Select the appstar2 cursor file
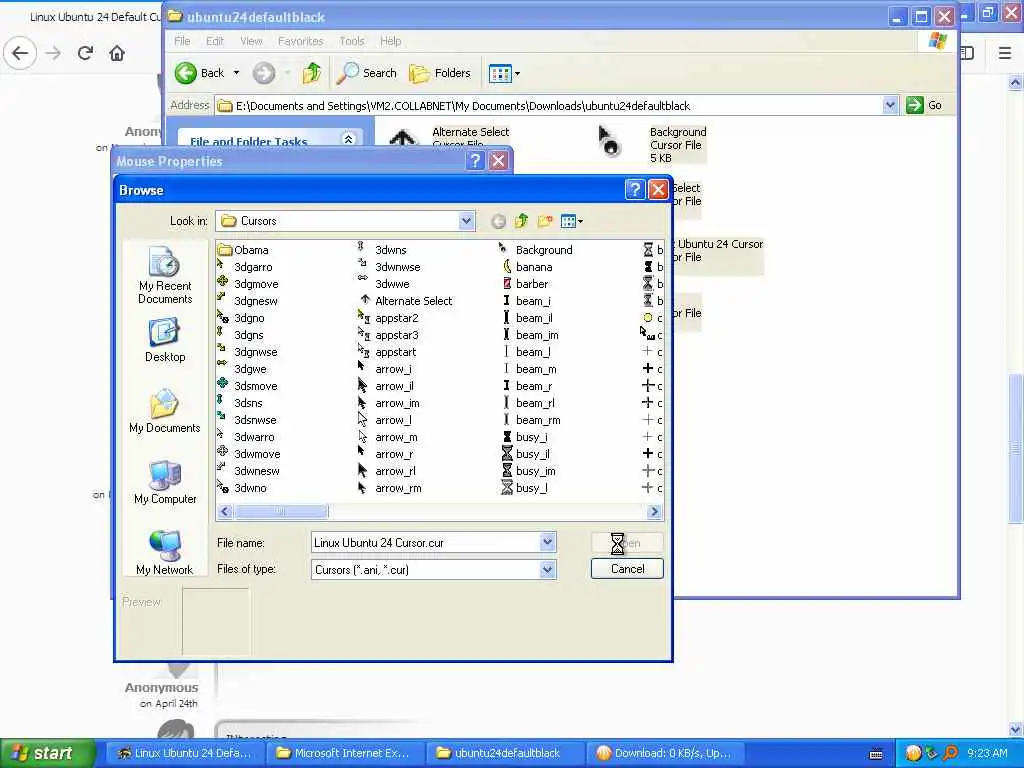Image resolution: width=1024 pixels, height=768 pixels. click(x=388, y=317)
